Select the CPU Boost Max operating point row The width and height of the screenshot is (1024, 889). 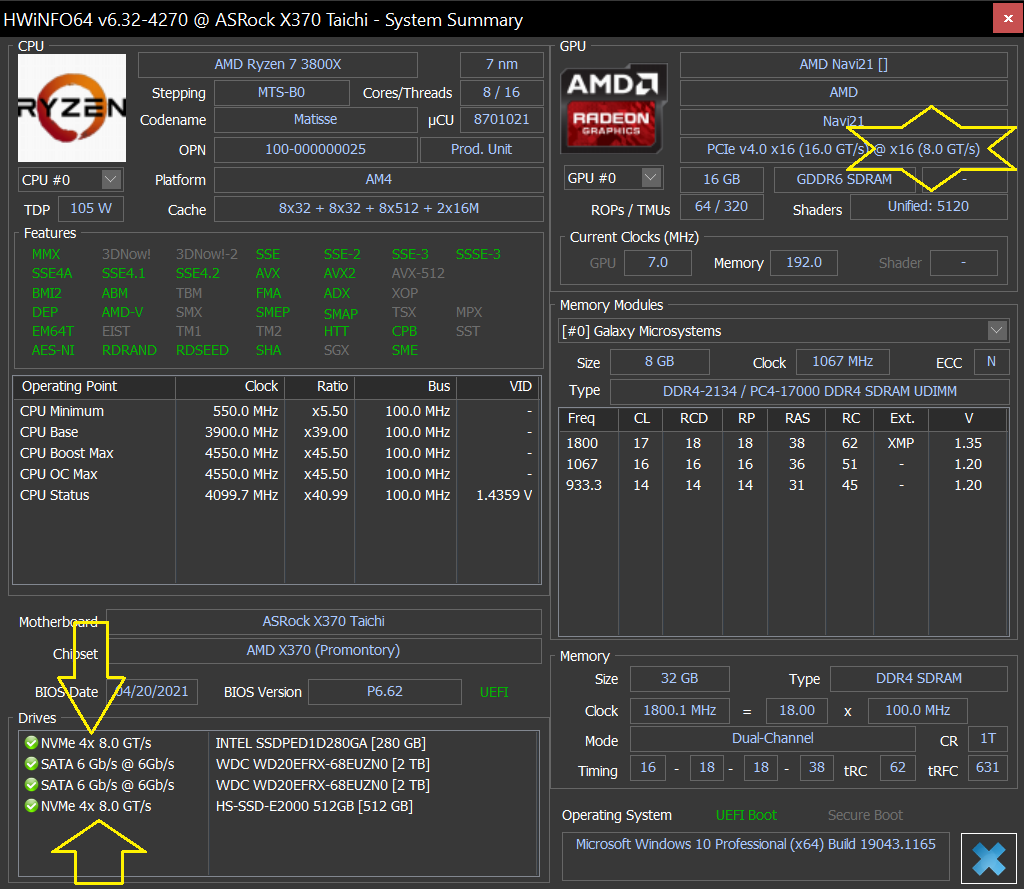point(276,453)
